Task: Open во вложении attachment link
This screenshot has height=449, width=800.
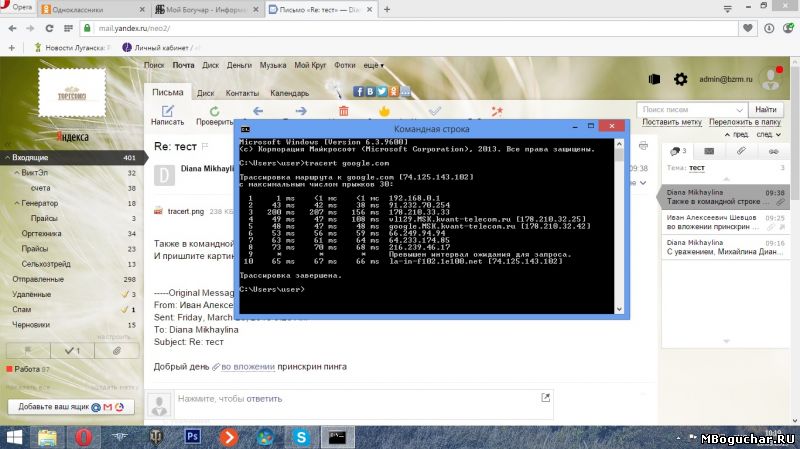Action: click(x=247, y=366)
